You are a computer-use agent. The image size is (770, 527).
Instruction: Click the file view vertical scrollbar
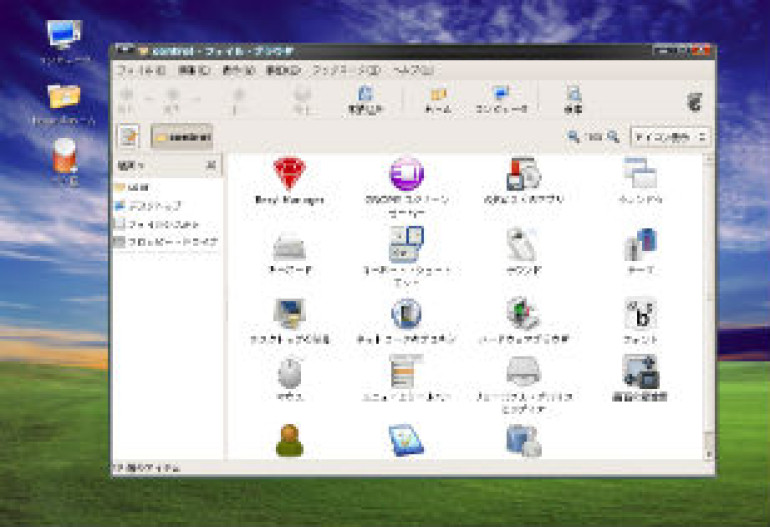pos(708,307)
